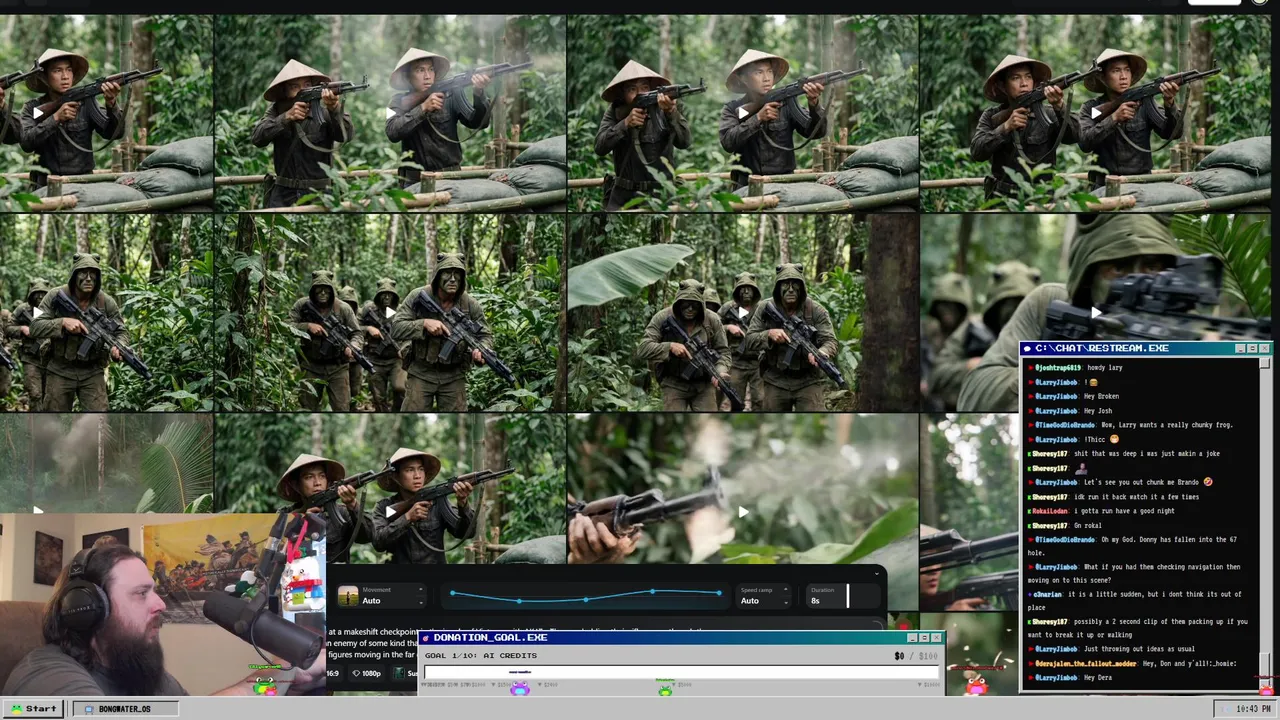Click the 'Hey Dera' chat message
The width and height of the screenshot is (1280, 720).
1099,678
